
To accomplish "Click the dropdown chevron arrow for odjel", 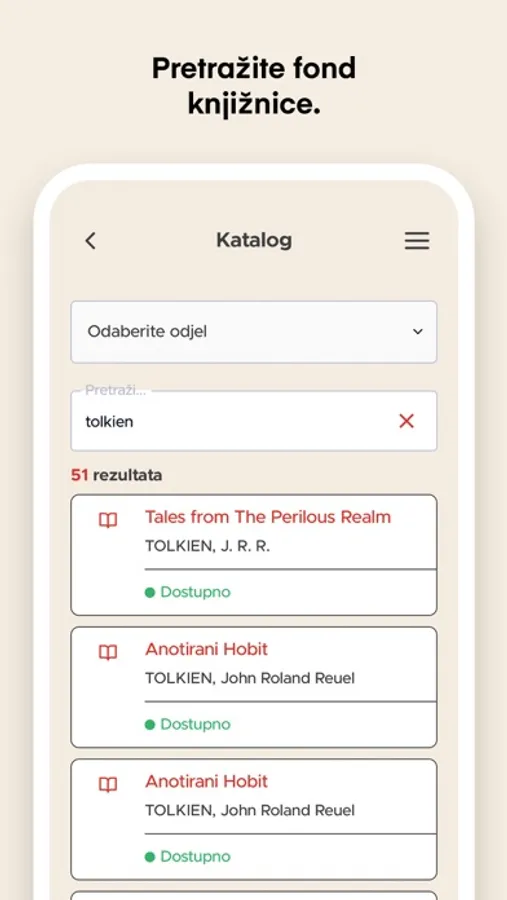I will (x=418, y=332).
